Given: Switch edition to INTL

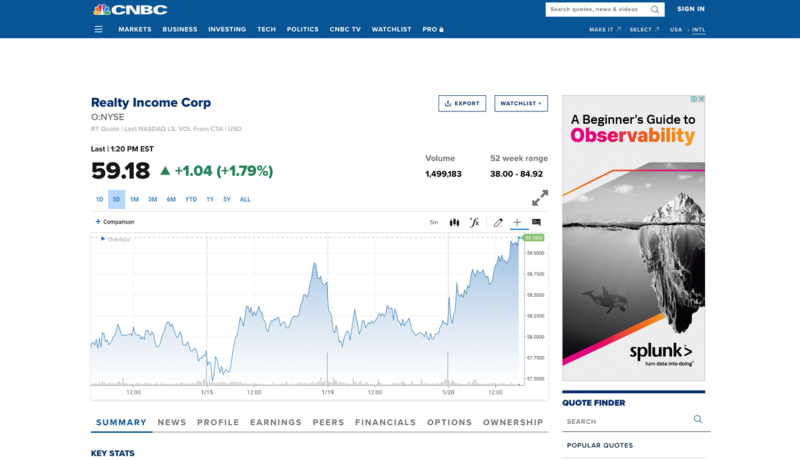Looking at the screenshot, I should 698,30.
